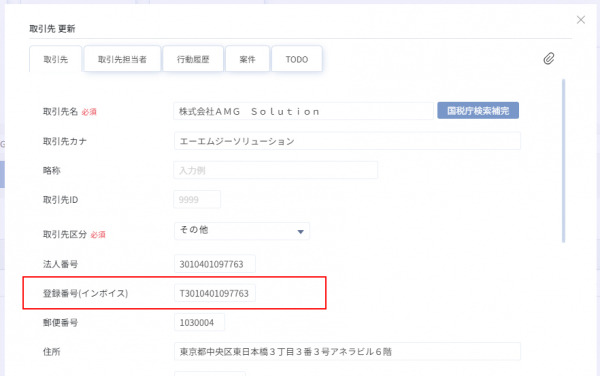
Task: Select the 案件 tab
Action: [x=247, y=59]
